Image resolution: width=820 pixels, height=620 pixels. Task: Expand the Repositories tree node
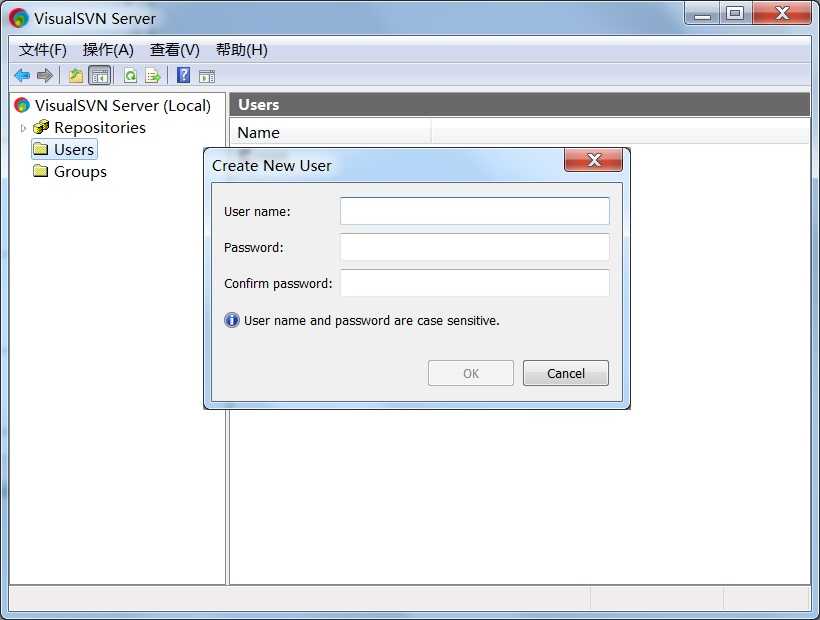[23, 128]
